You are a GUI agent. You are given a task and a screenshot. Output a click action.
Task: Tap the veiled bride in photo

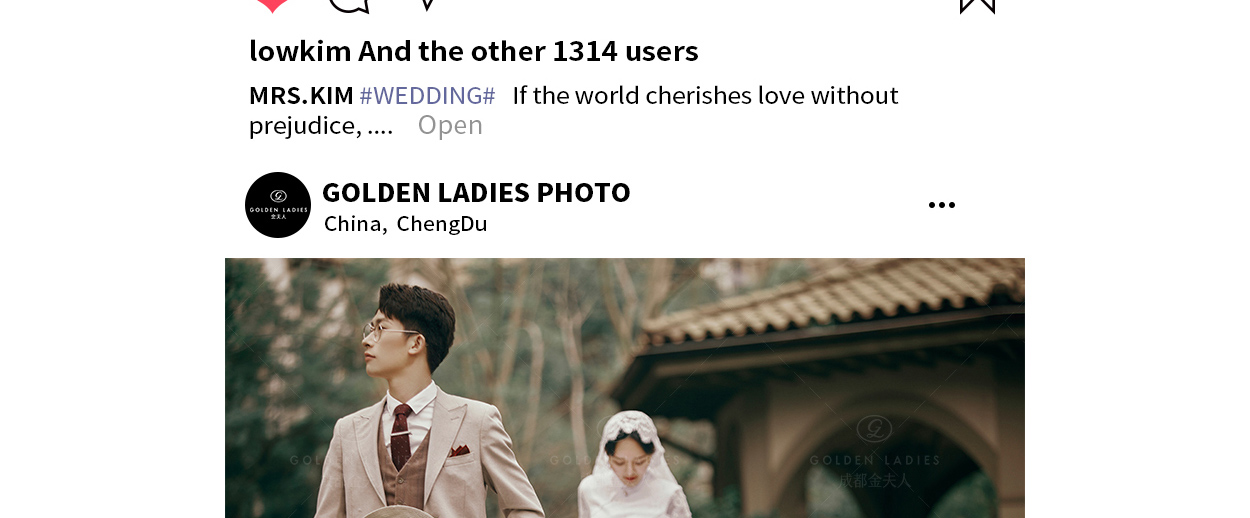click(630, 465)
